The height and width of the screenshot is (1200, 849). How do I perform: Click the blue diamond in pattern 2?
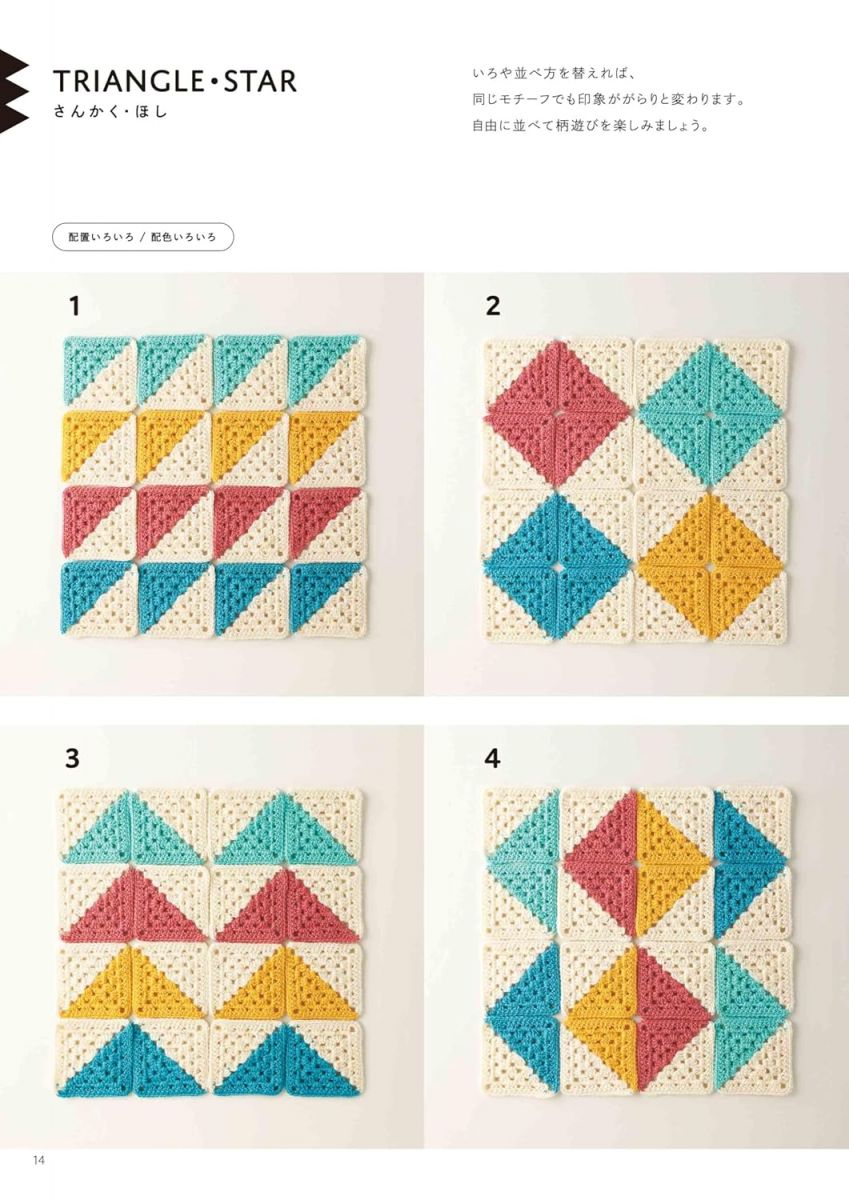coord(558,567)
